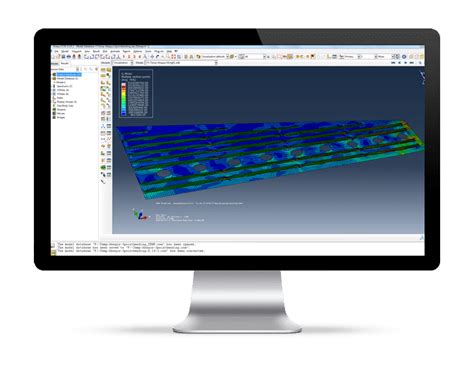Select Spectrums tree node
The image size is (474, 372).
click(64, 86)
